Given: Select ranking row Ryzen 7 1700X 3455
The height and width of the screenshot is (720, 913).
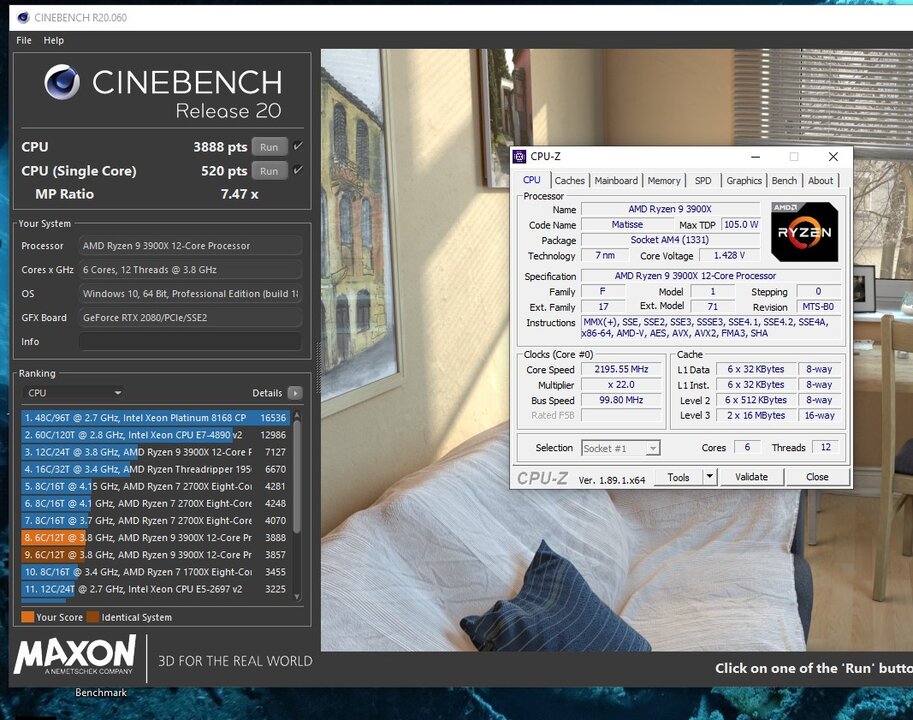Looking at the screenshot, I should pos(155,572).
